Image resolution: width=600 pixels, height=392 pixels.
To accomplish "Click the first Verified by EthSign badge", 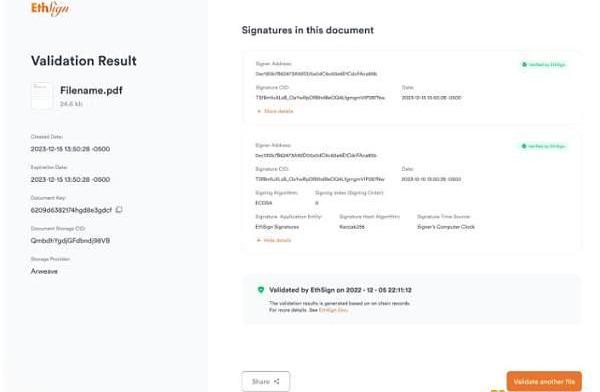I will pyautogui.click(x=543, y=64).
